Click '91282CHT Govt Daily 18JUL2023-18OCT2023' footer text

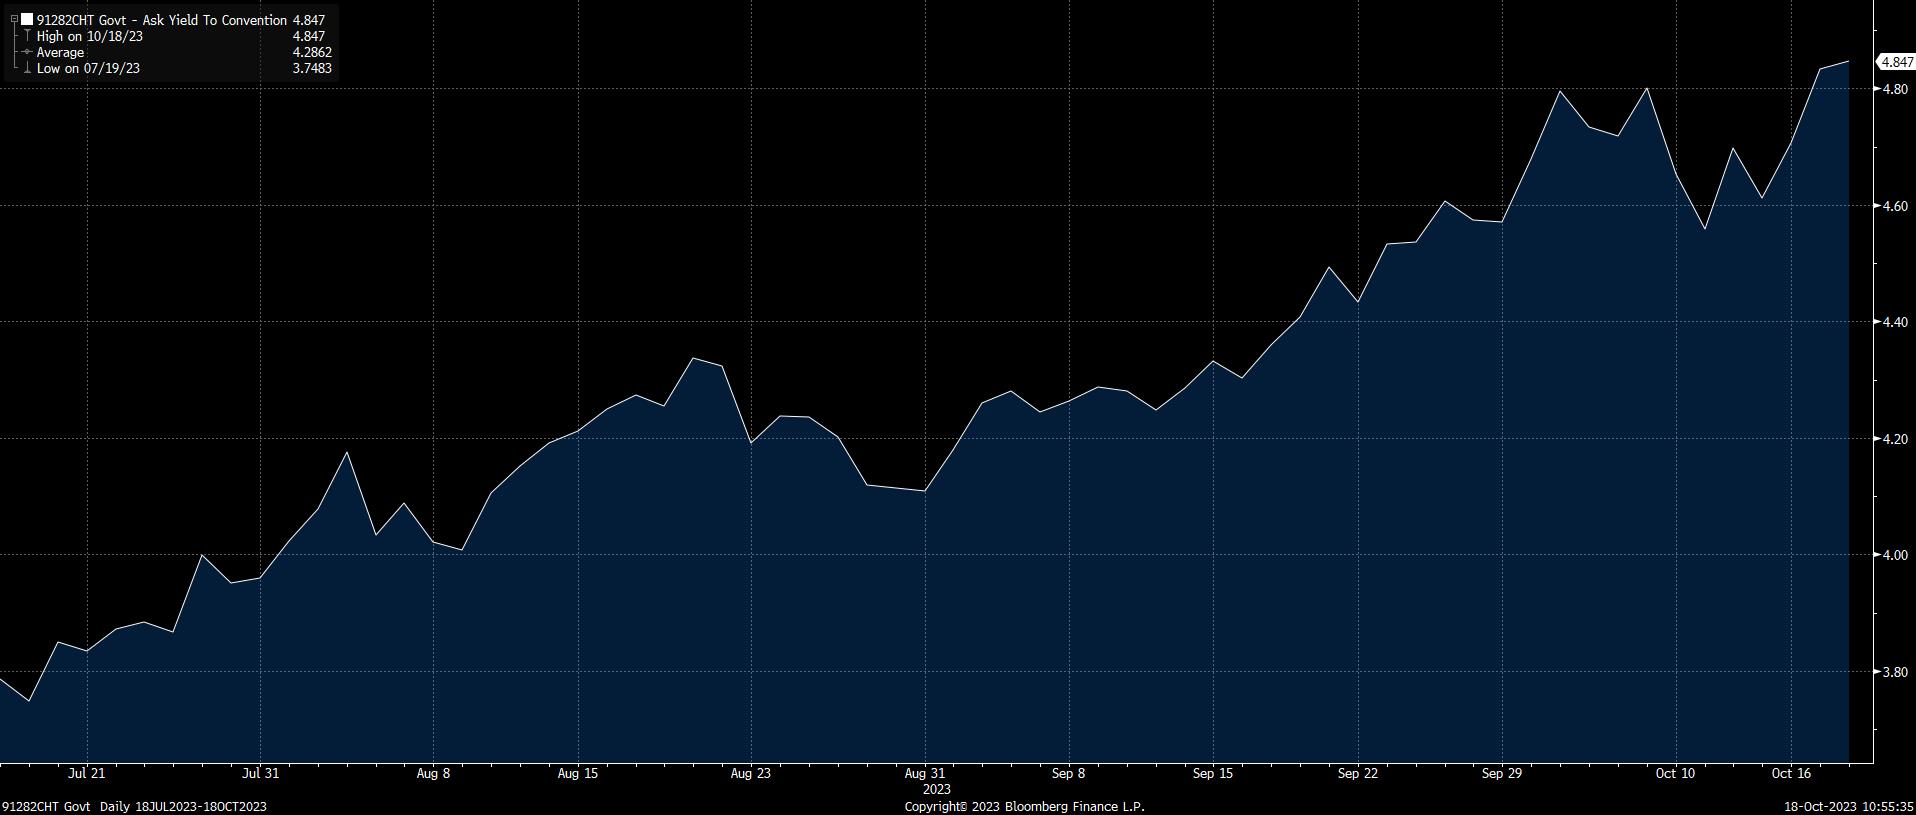(x=134, y=806)
